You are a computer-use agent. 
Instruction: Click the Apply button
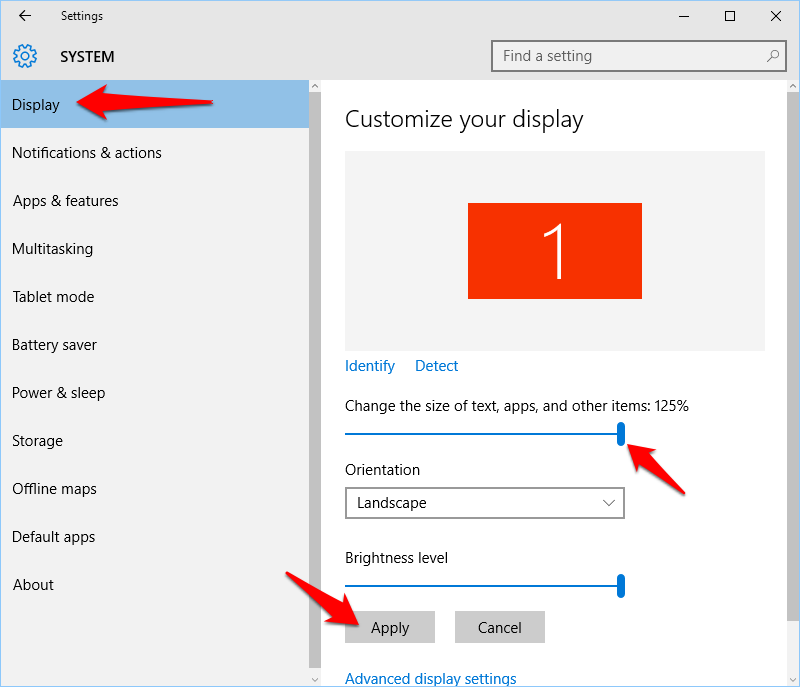coord(390,627)
